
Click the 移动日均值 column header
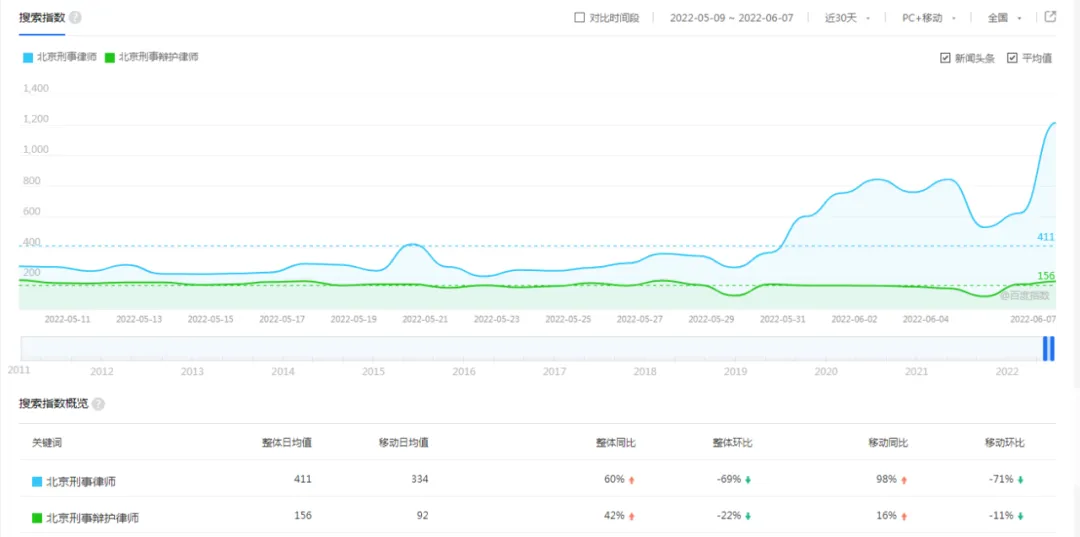pyautogui.click(x=404, y=443)
